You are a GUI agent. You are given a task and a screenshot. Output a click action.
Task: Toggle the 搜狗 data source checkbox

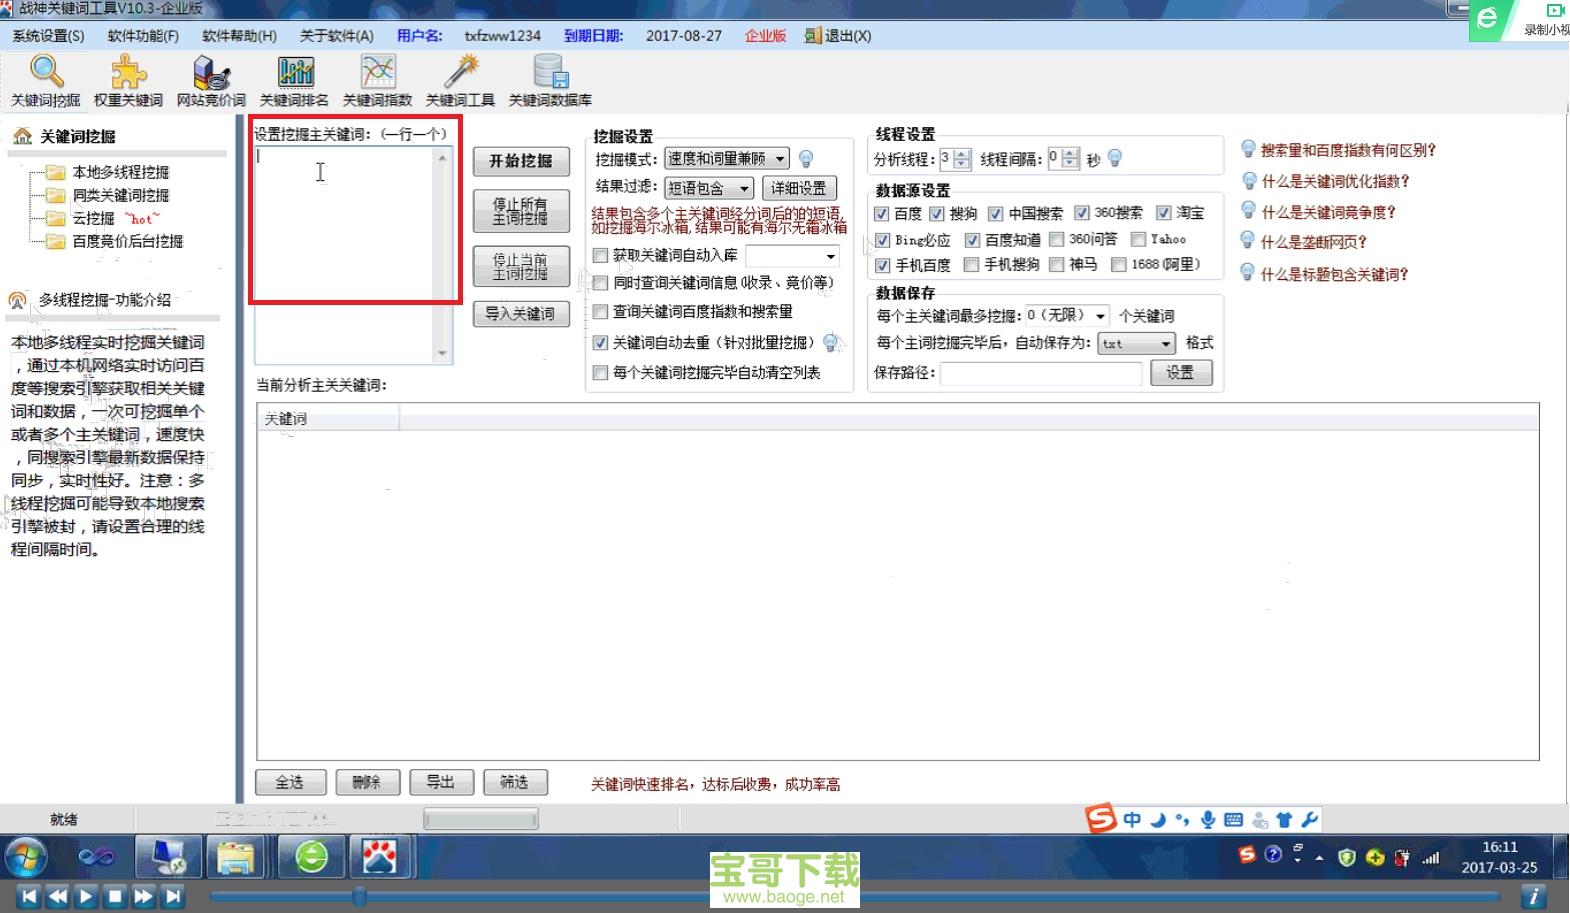937,214
